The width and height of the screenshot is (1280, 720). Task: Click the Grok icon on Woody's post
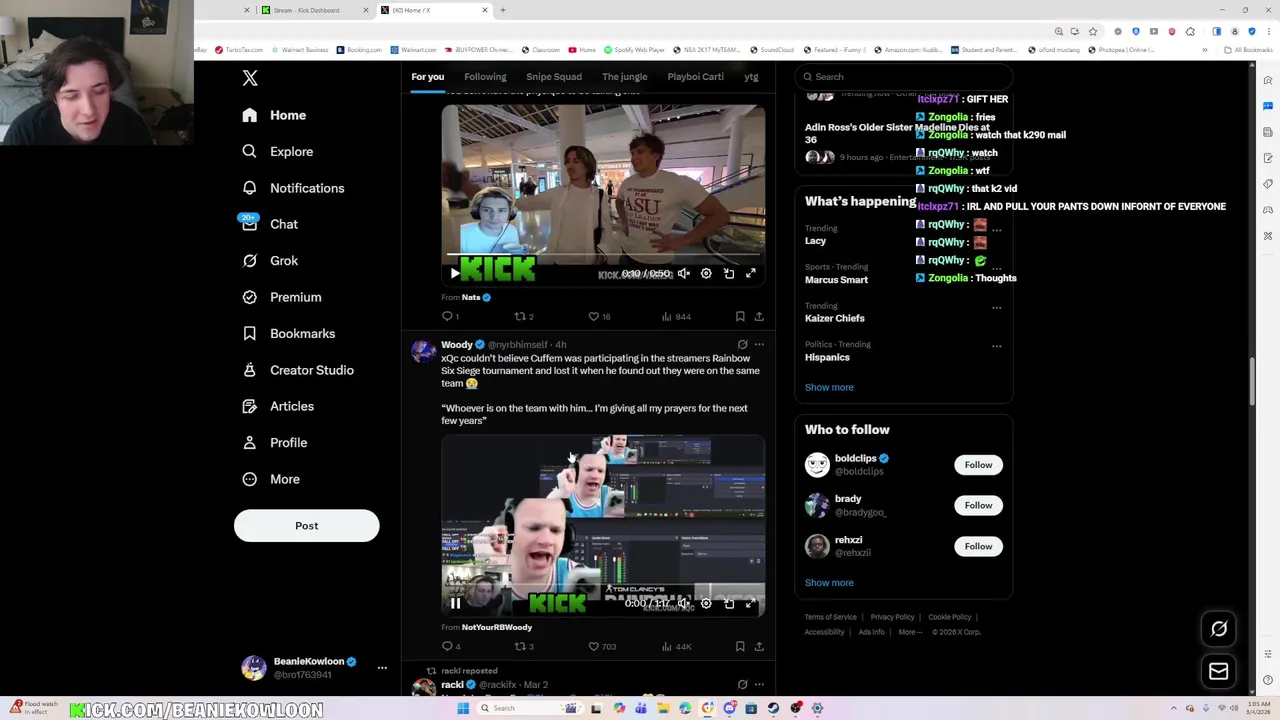coord(742,344)
